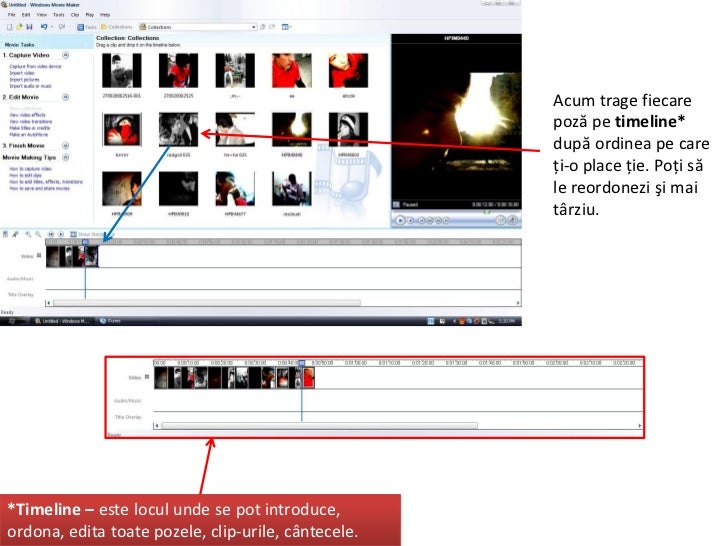Collapse the Capture Video section

pos(65,55)
